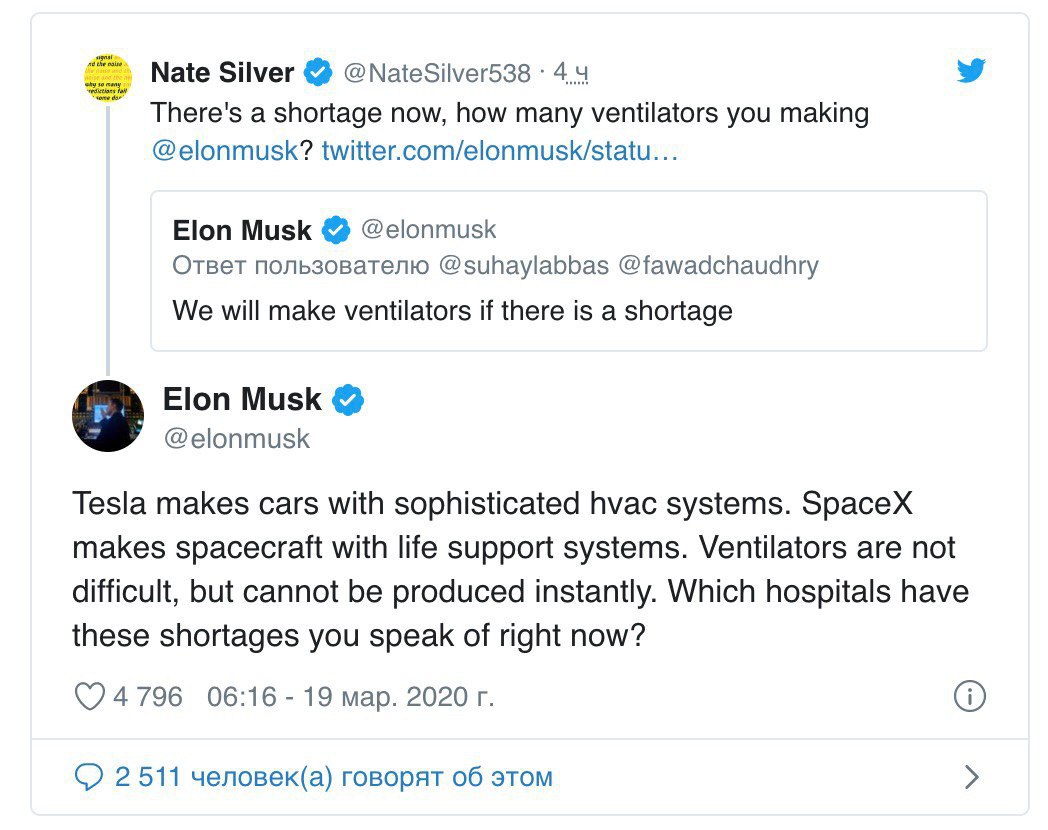This screenshot has width=1048, height=830.
Task: Click the speech bubble reply icon
Action: tap(88, 777)
